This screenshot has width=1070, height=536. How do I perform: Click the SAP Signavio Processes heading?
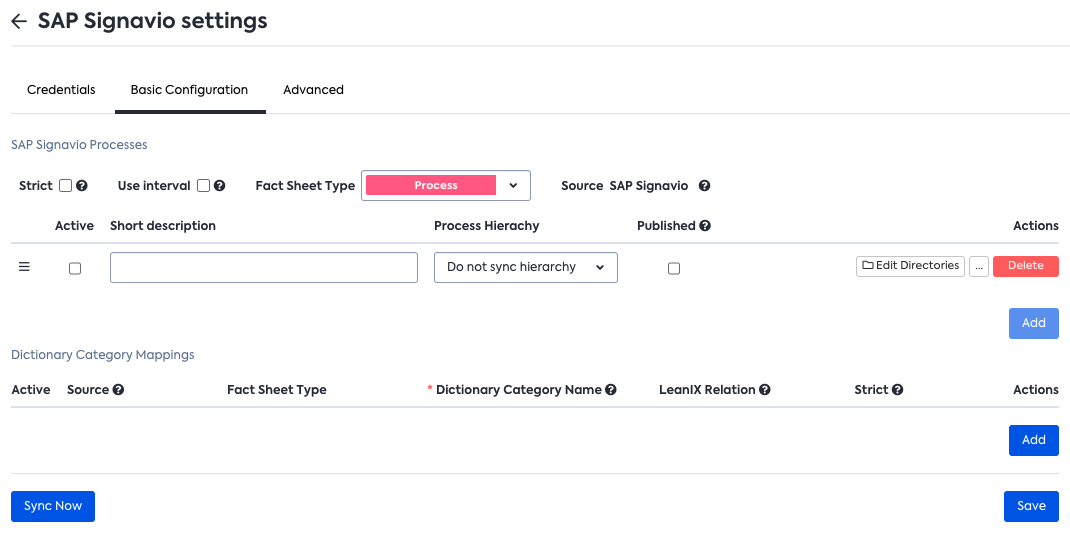(79, 145)
